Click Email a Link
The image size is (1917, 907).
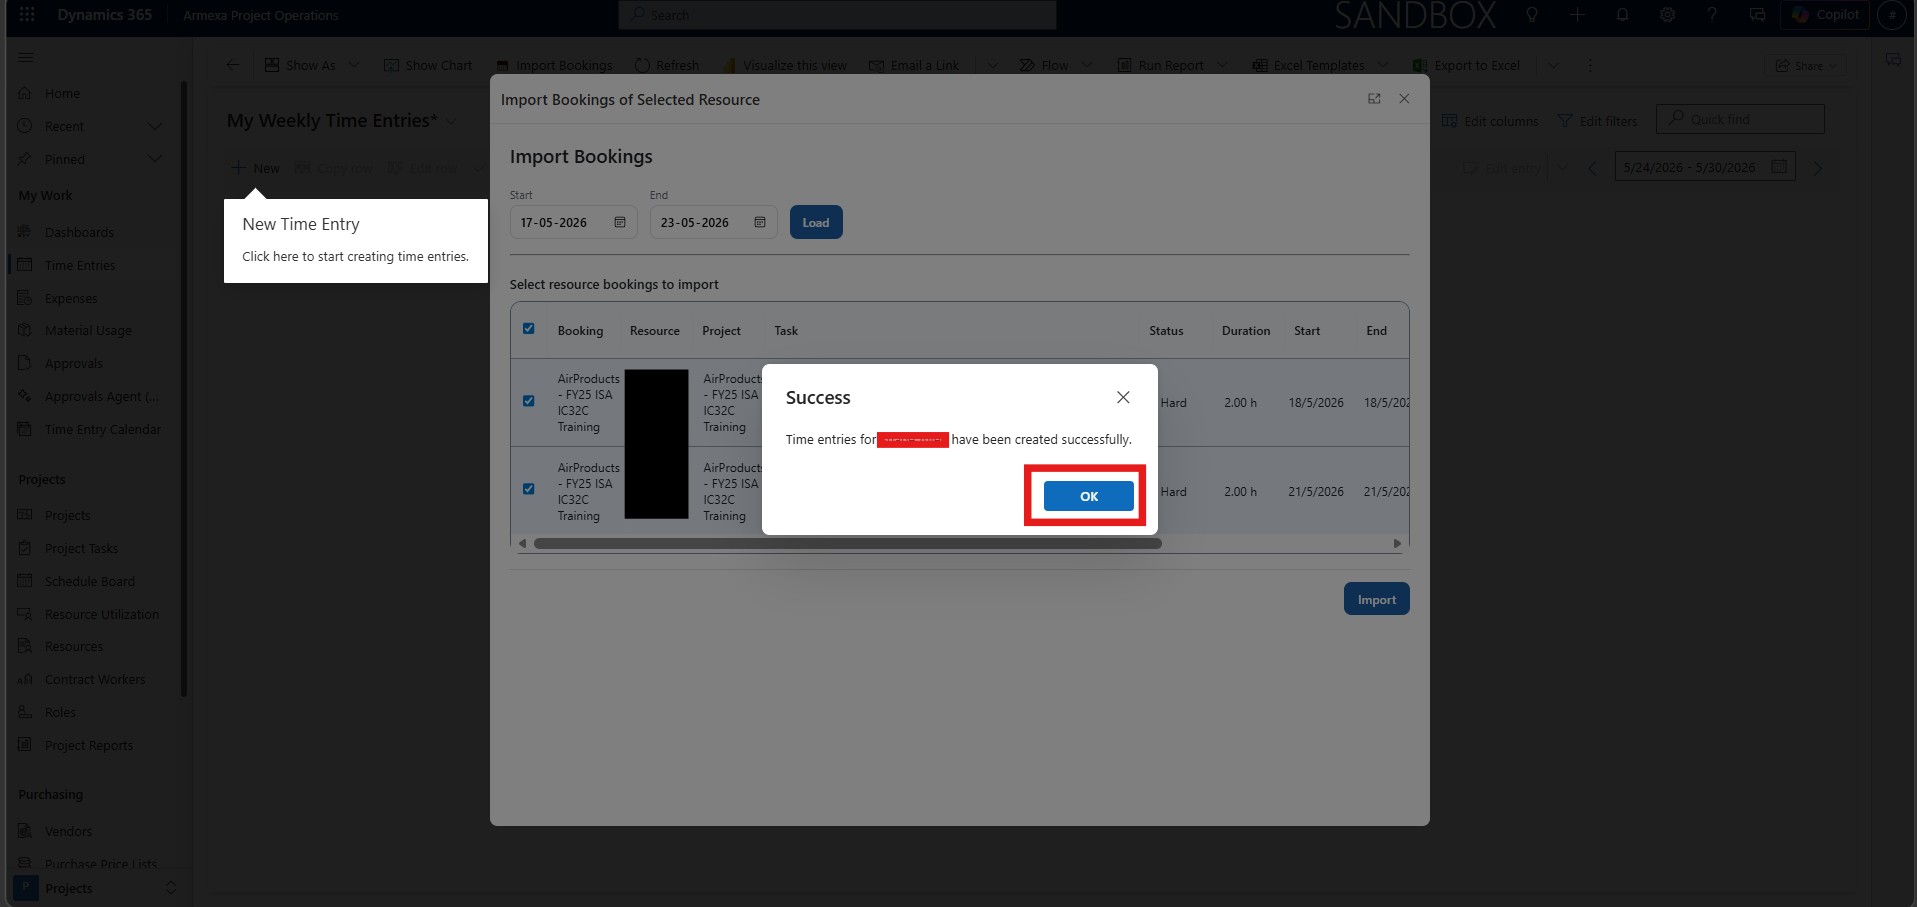(x=914, y=65)
